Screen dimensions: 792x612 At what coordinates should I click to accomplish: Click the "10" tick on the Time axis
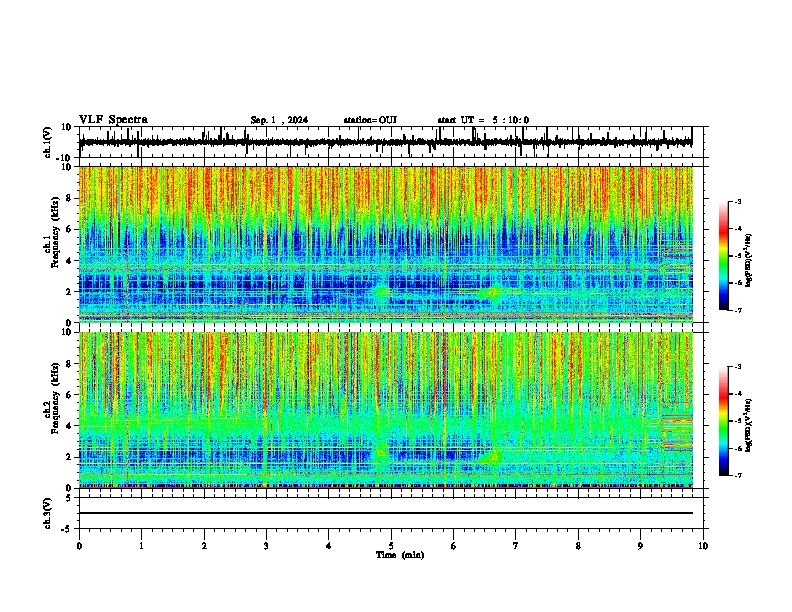703,546
